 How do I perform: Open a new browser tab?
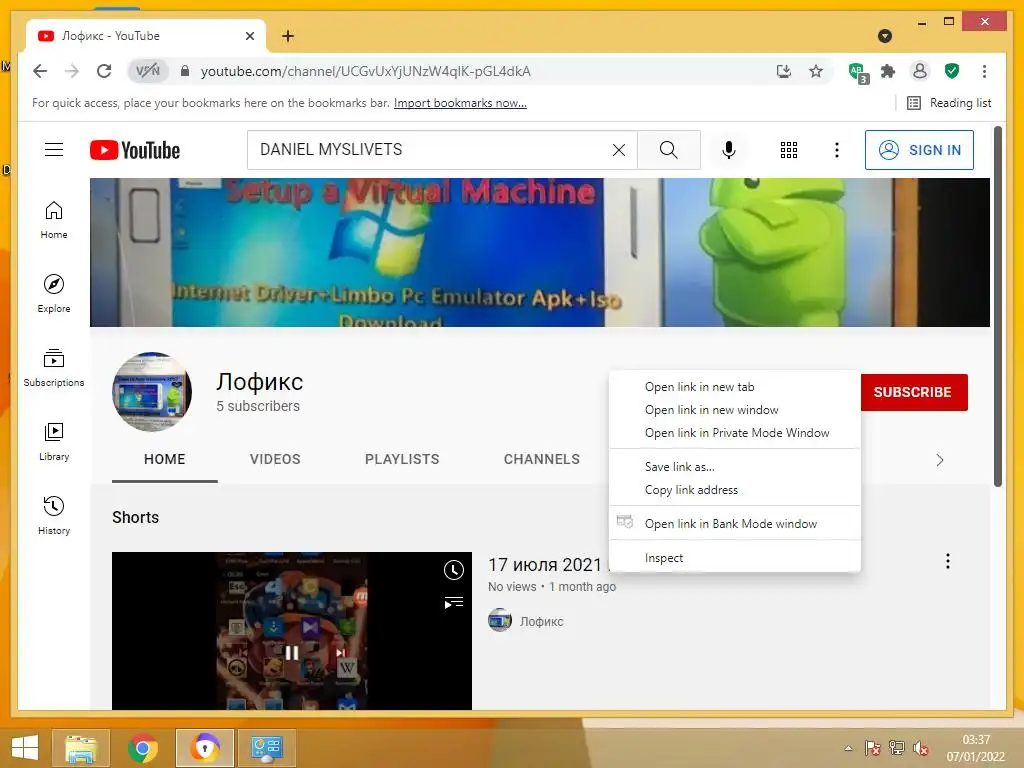tap(287, 36)
